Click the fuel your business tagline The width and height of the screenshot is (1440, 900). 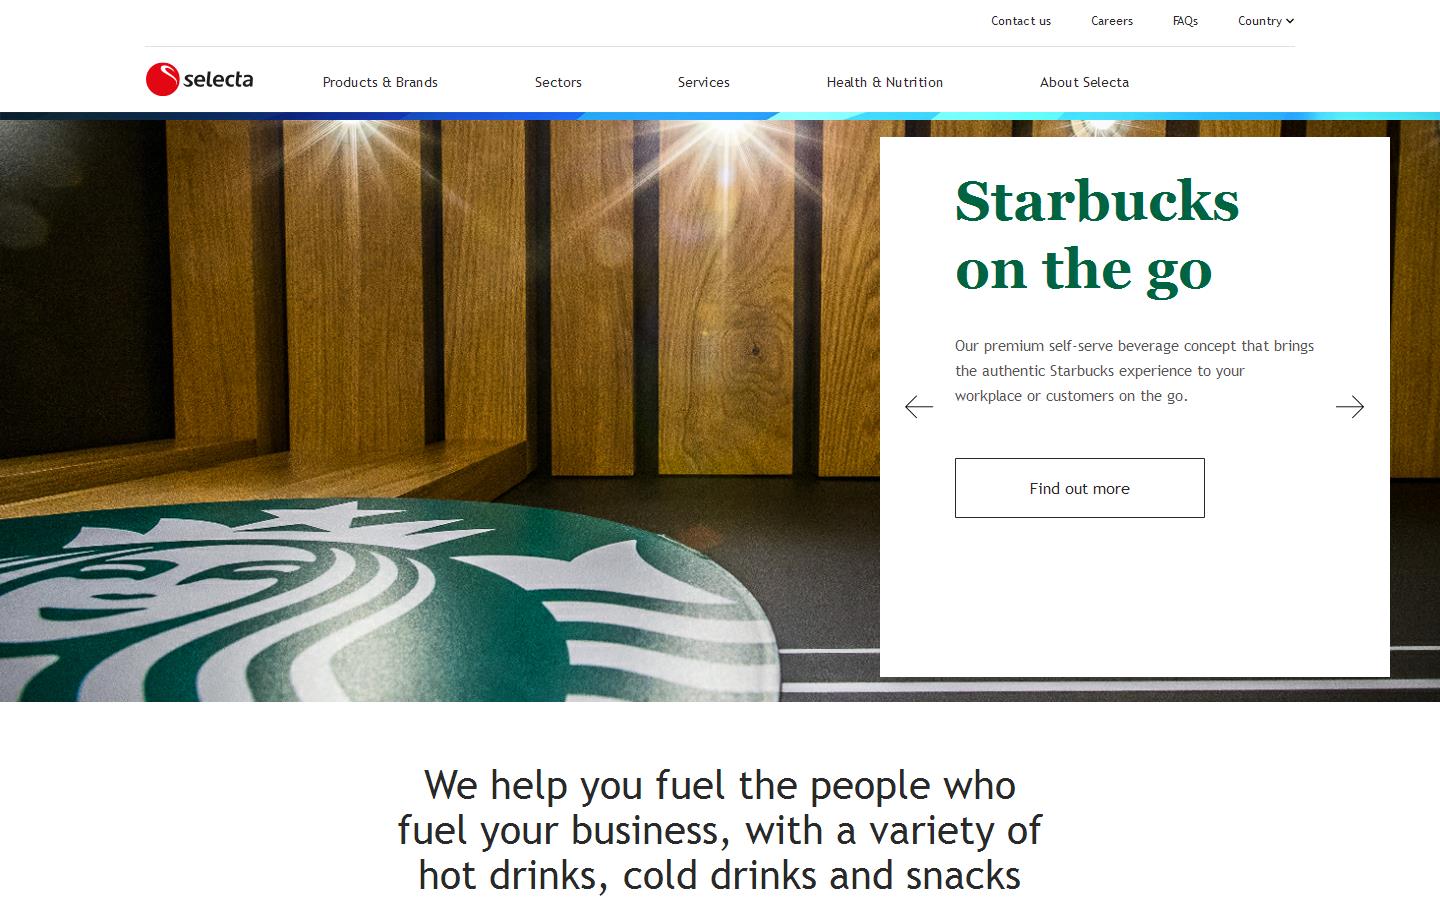pyautogui.click(x=720, y=830)
